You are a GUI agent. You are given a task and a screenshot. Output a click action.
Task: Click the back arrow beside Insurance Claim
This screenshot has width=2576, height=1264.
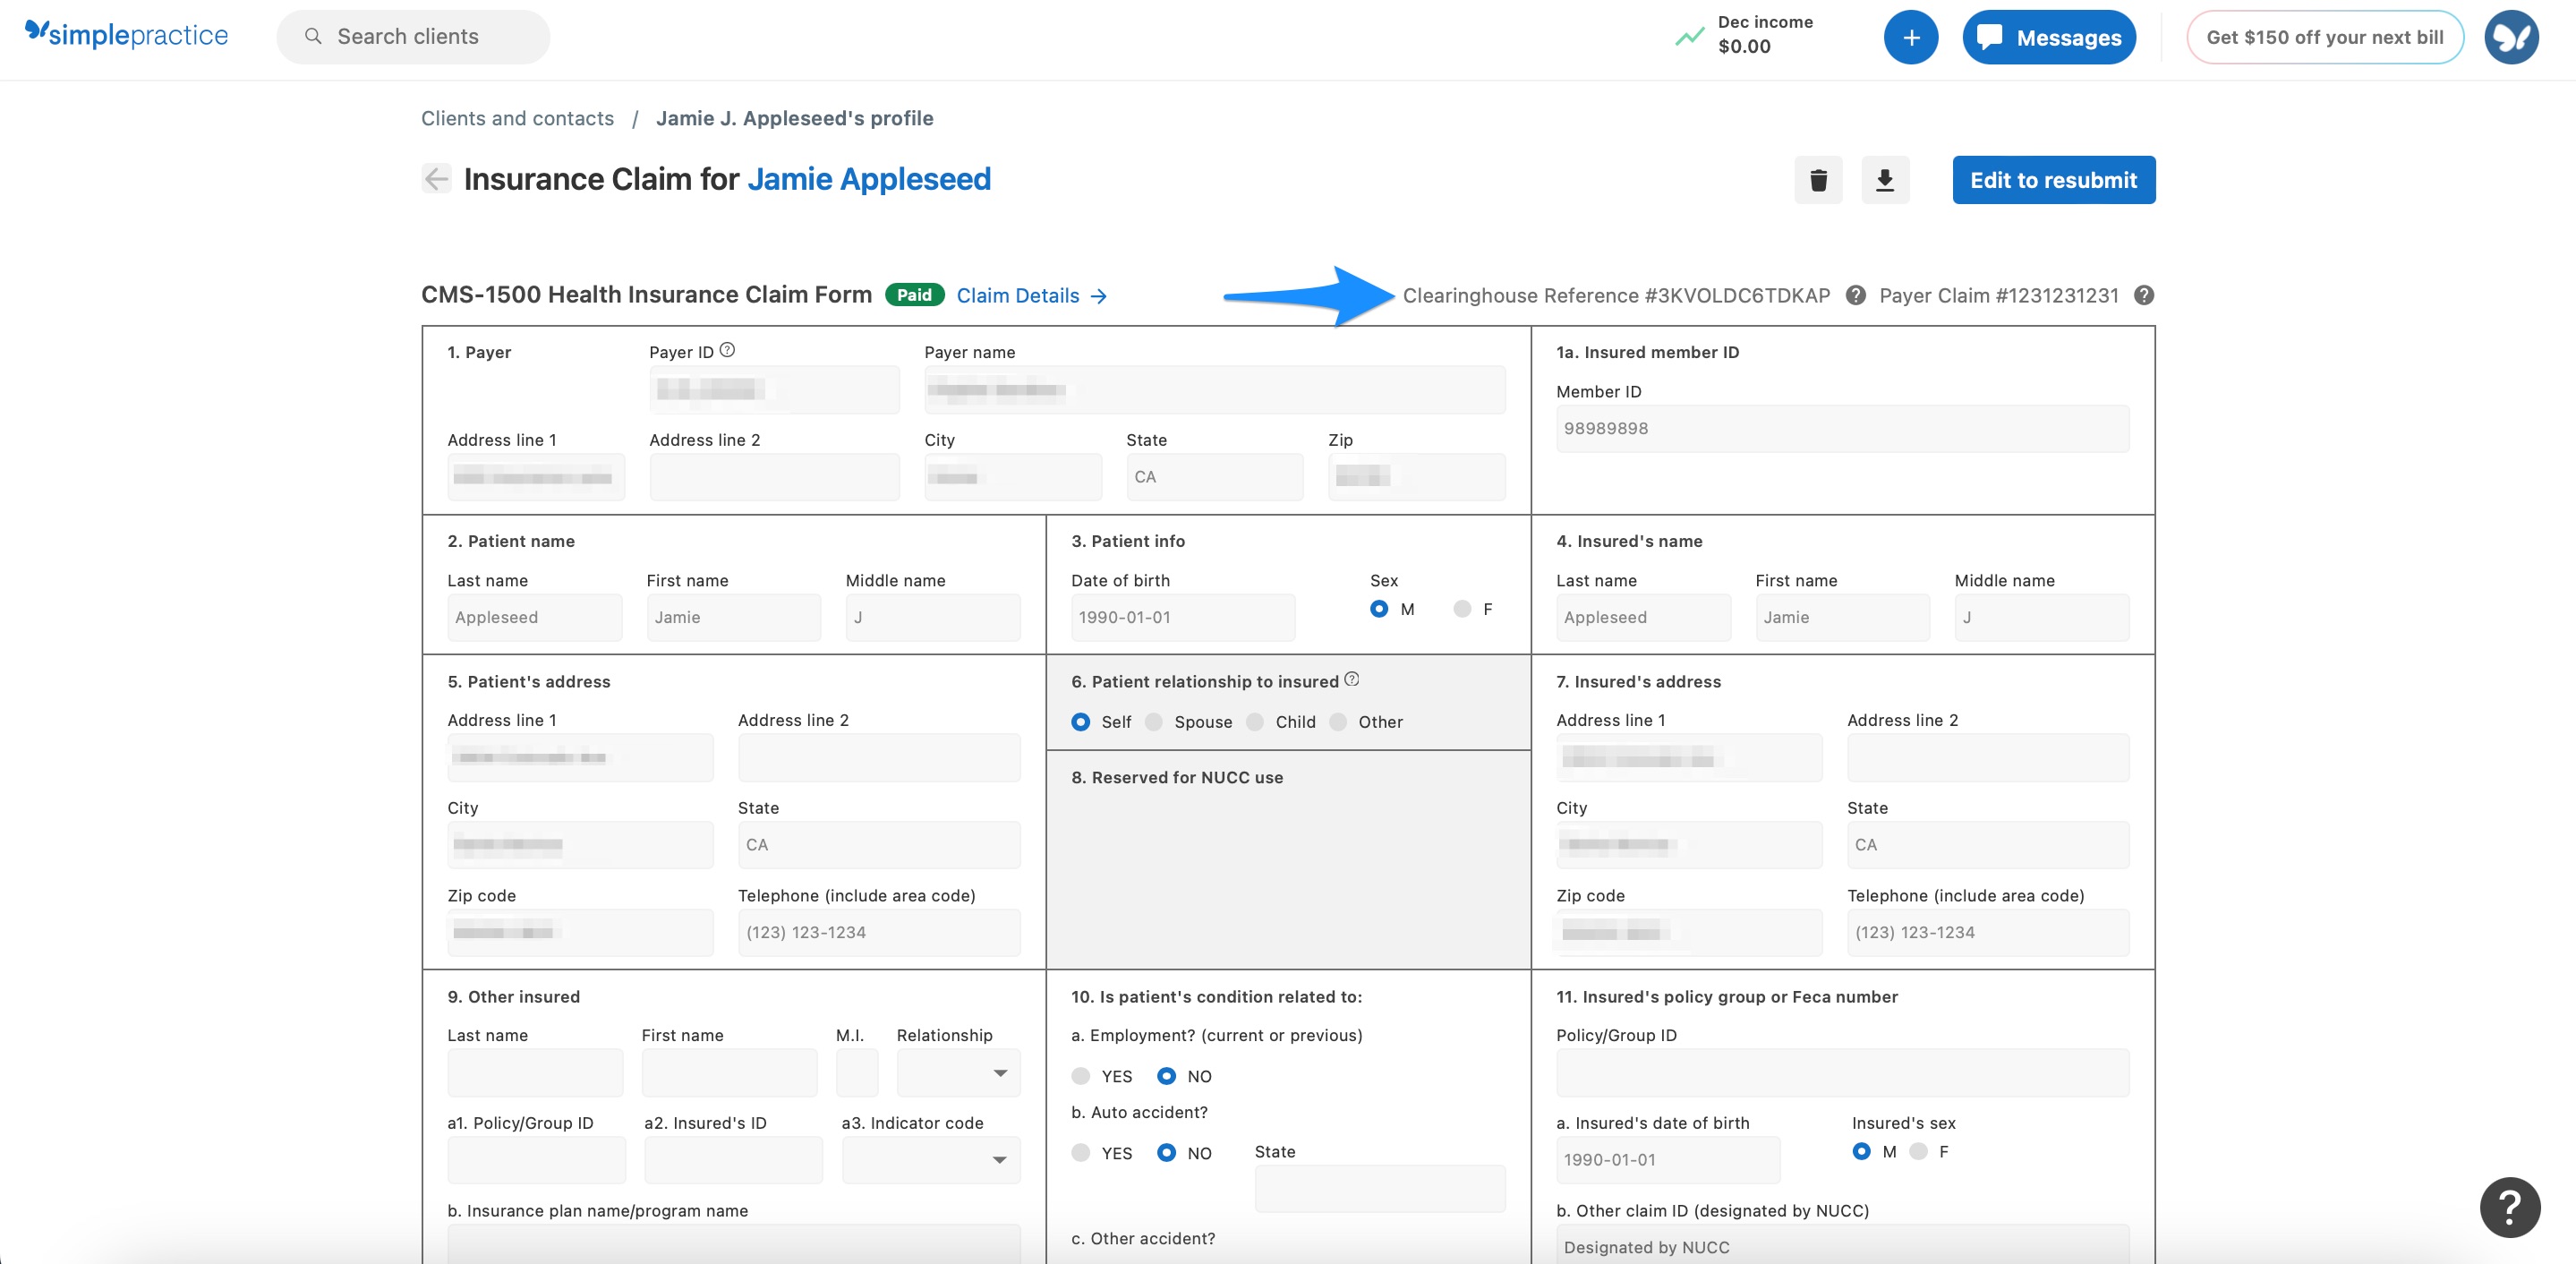tap(436, 179)
